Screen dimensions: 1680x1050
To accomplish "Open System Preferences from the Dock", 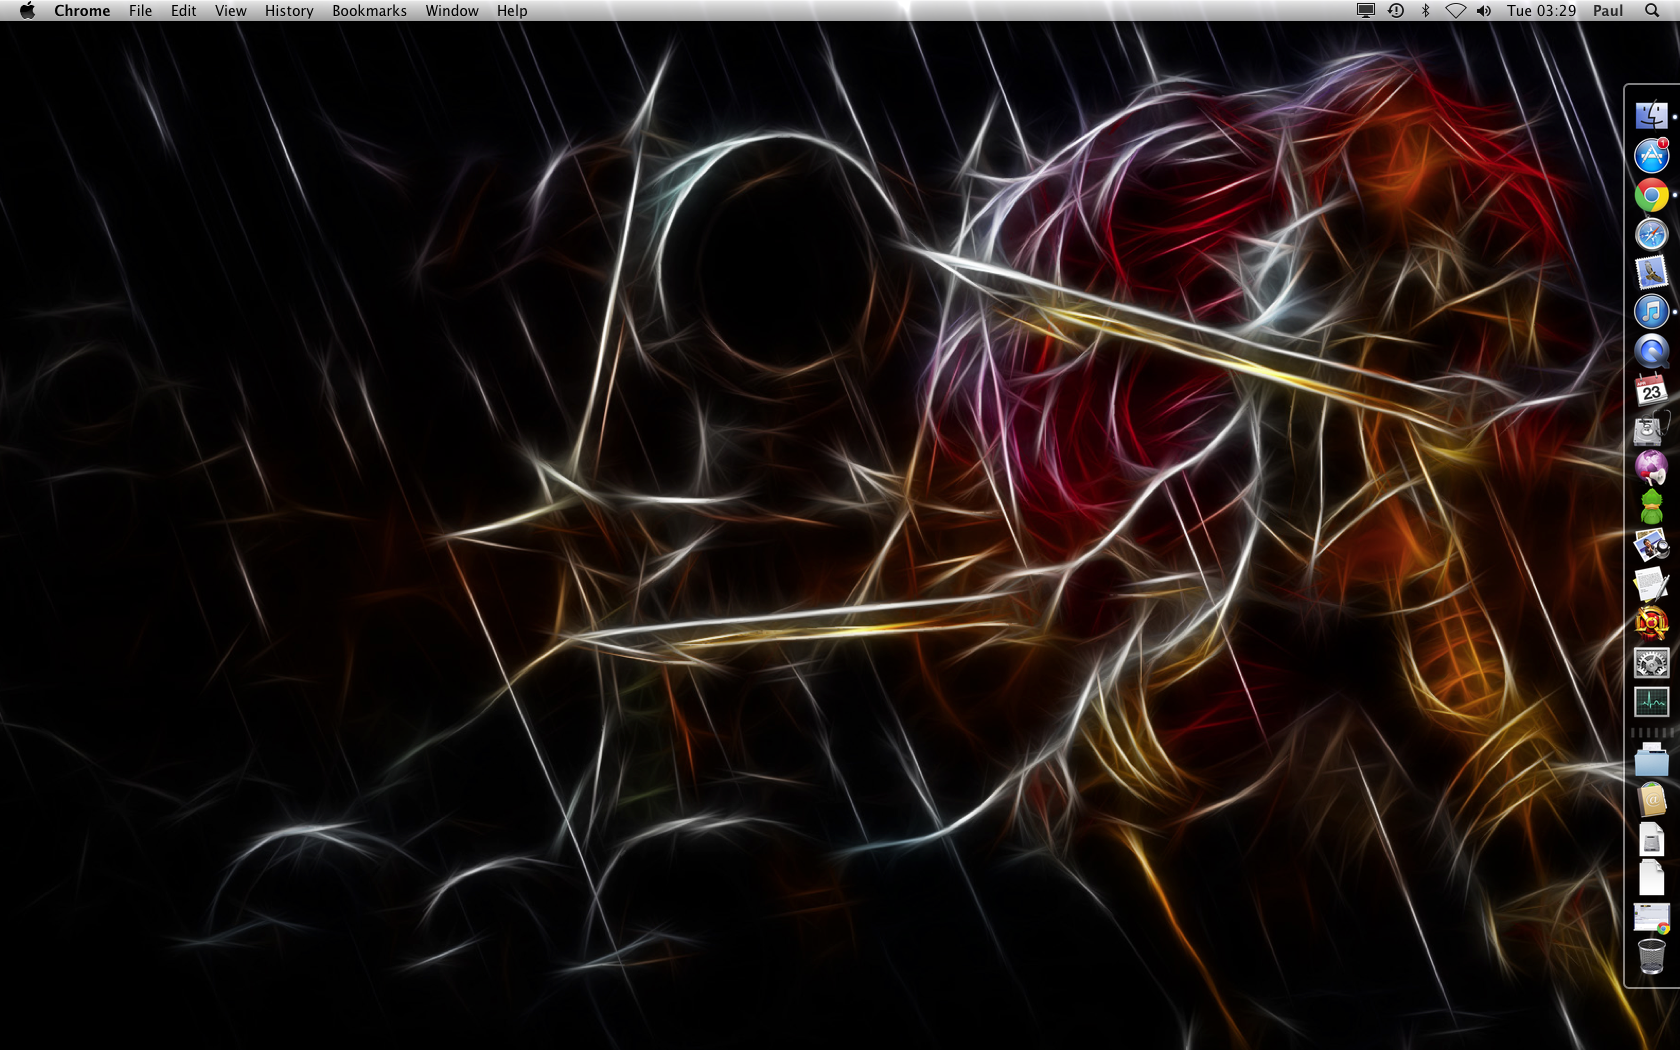I will 1651,663.
